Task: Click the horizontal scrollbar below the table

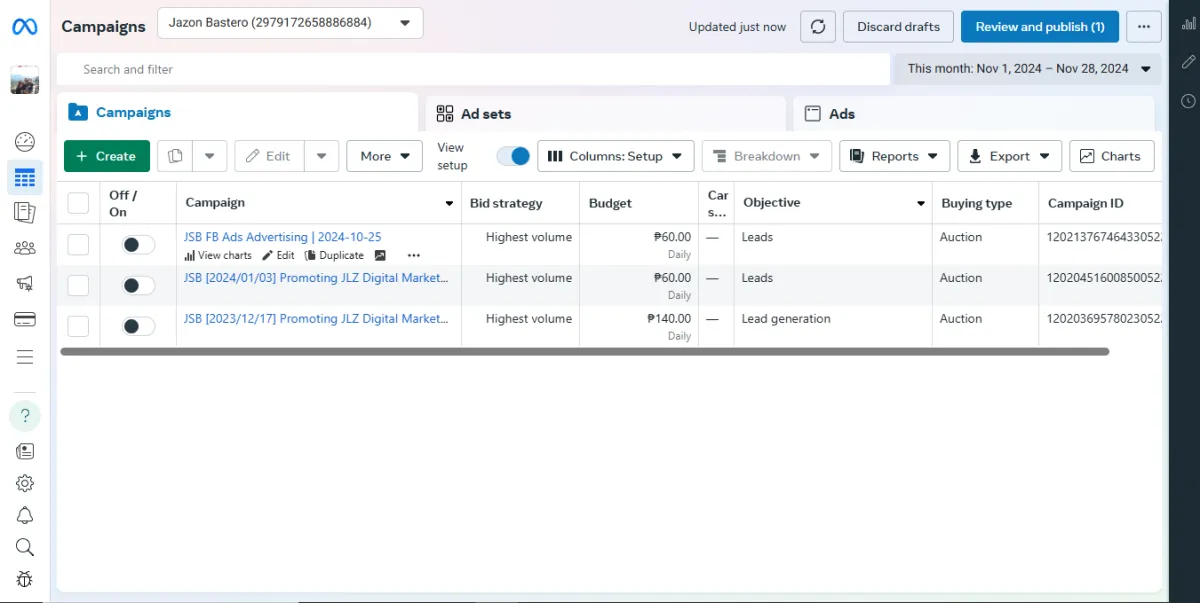Action: tap(585, 352)
